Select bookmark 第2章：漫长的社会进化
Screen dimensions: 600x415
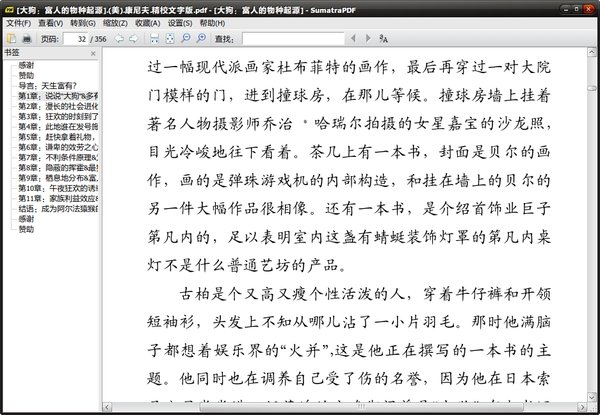pos(58,106)
